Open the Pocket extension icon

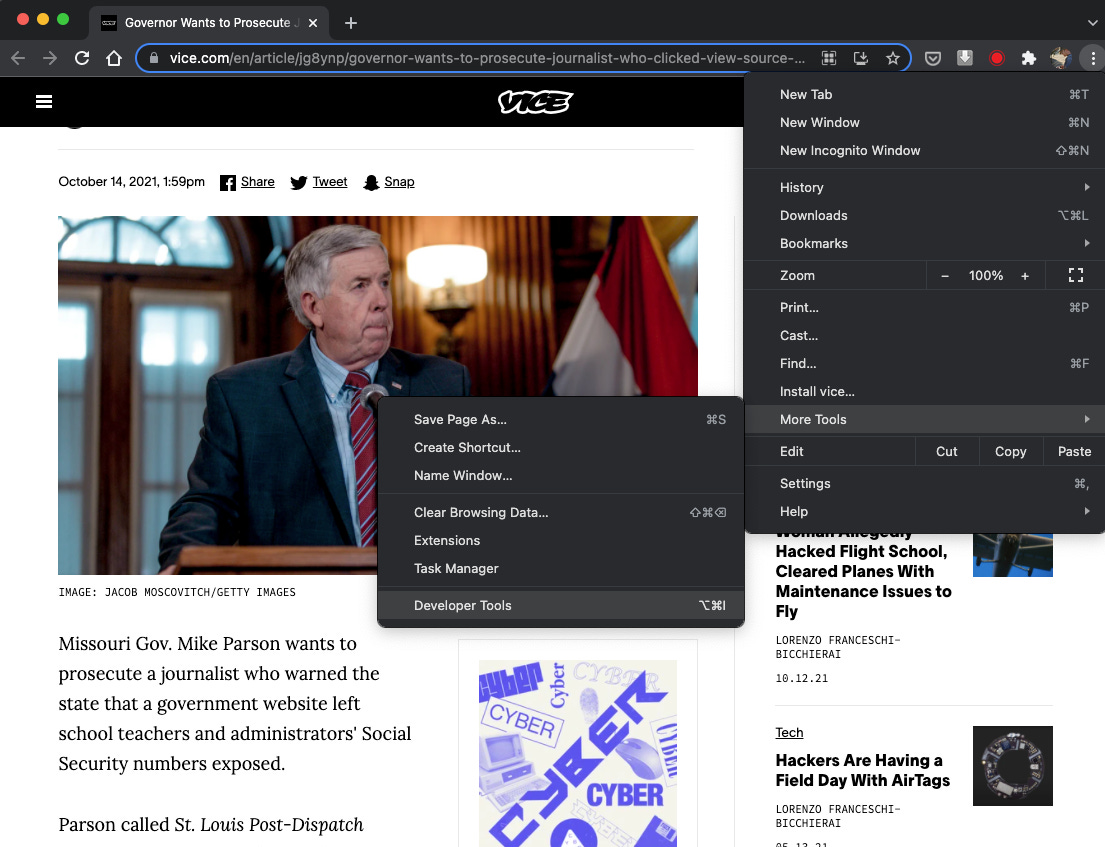click(933, 58)
